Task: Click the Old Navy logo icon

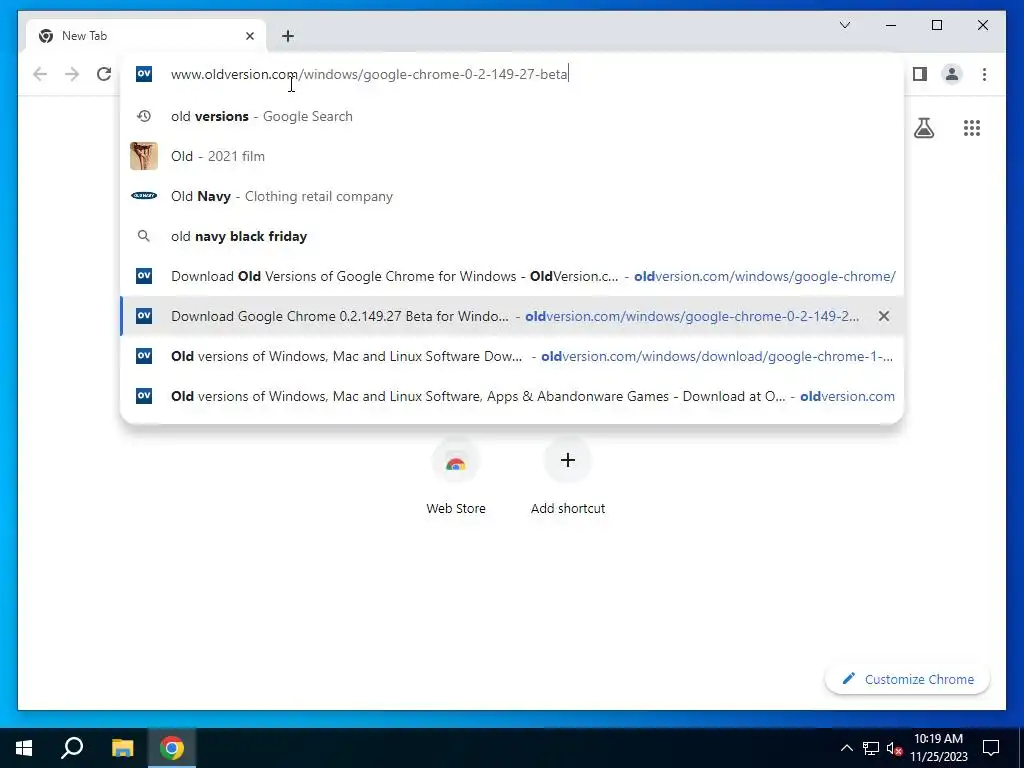Action: (x=144, y=196)
